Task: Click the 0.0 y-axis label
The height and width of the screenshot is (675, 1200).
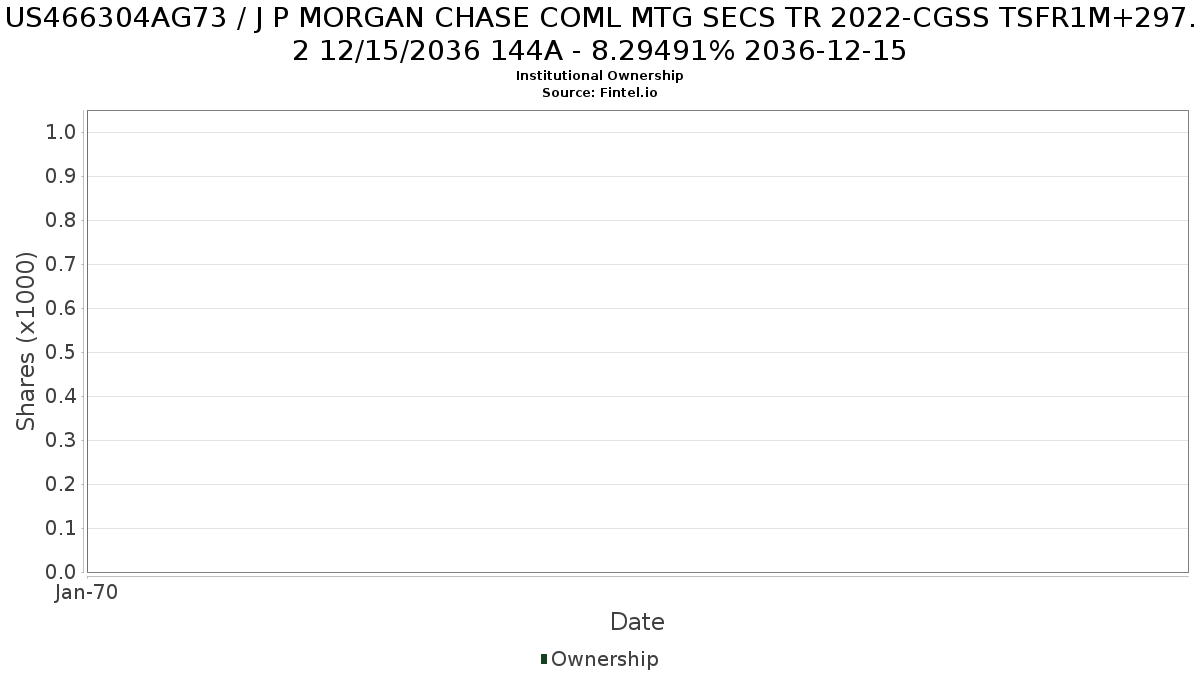Action: click(61, 573)
